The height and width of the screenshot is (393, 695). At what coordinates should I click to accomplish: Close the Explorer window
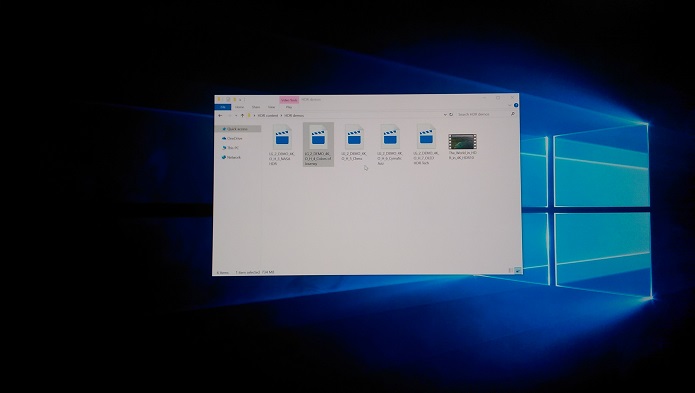click(x=512, y=97)
